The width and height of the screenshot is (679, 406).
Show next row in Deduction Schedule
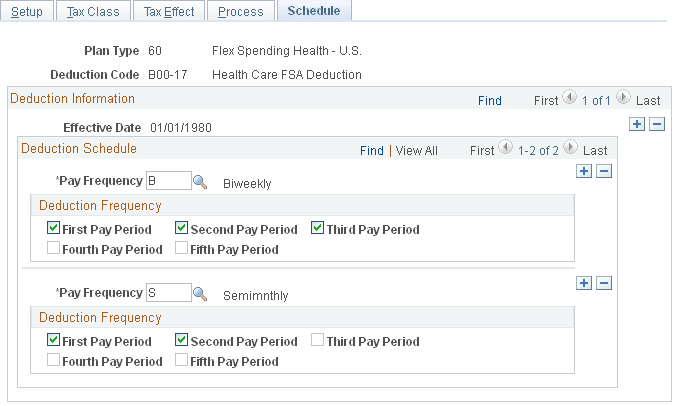click(570, 149)
